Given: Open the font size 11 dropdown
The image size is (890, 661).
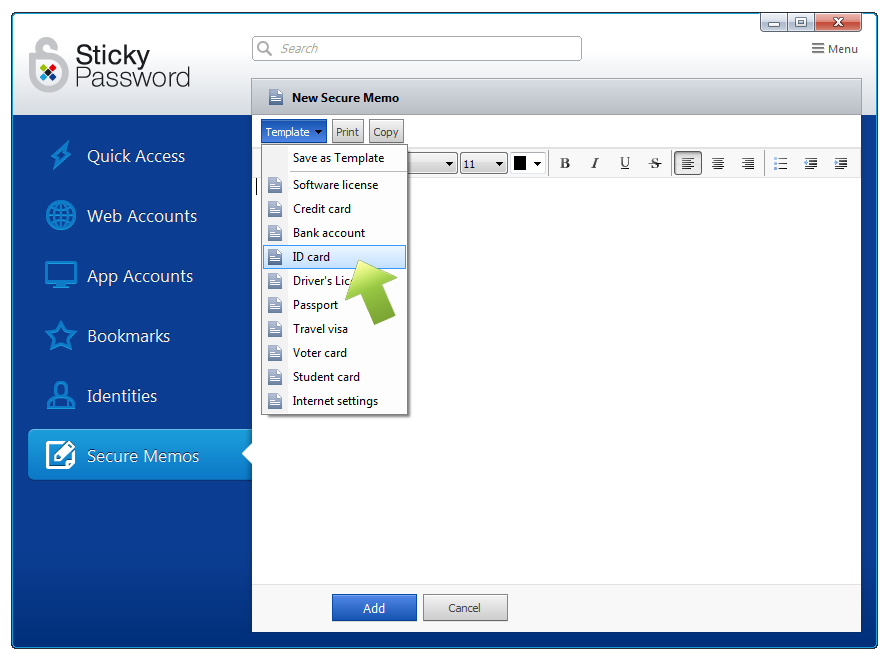Looking at the screenshot, I should click(x=484, y=164).
